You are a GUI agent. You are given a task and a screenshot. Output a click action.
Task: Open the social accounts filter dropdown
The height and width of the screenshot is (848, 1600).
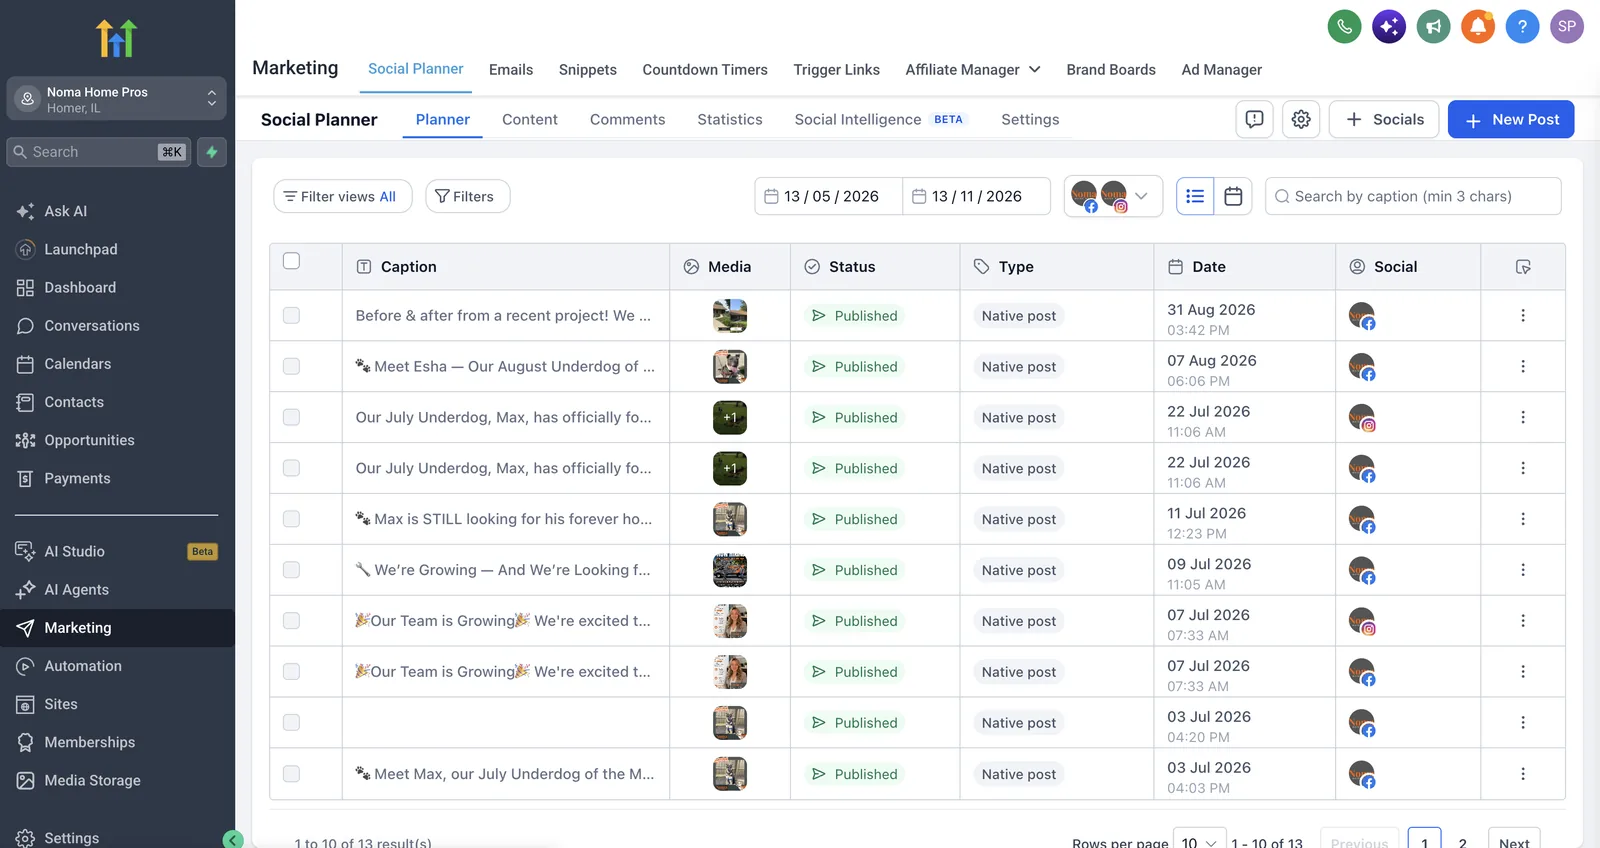1113,196
